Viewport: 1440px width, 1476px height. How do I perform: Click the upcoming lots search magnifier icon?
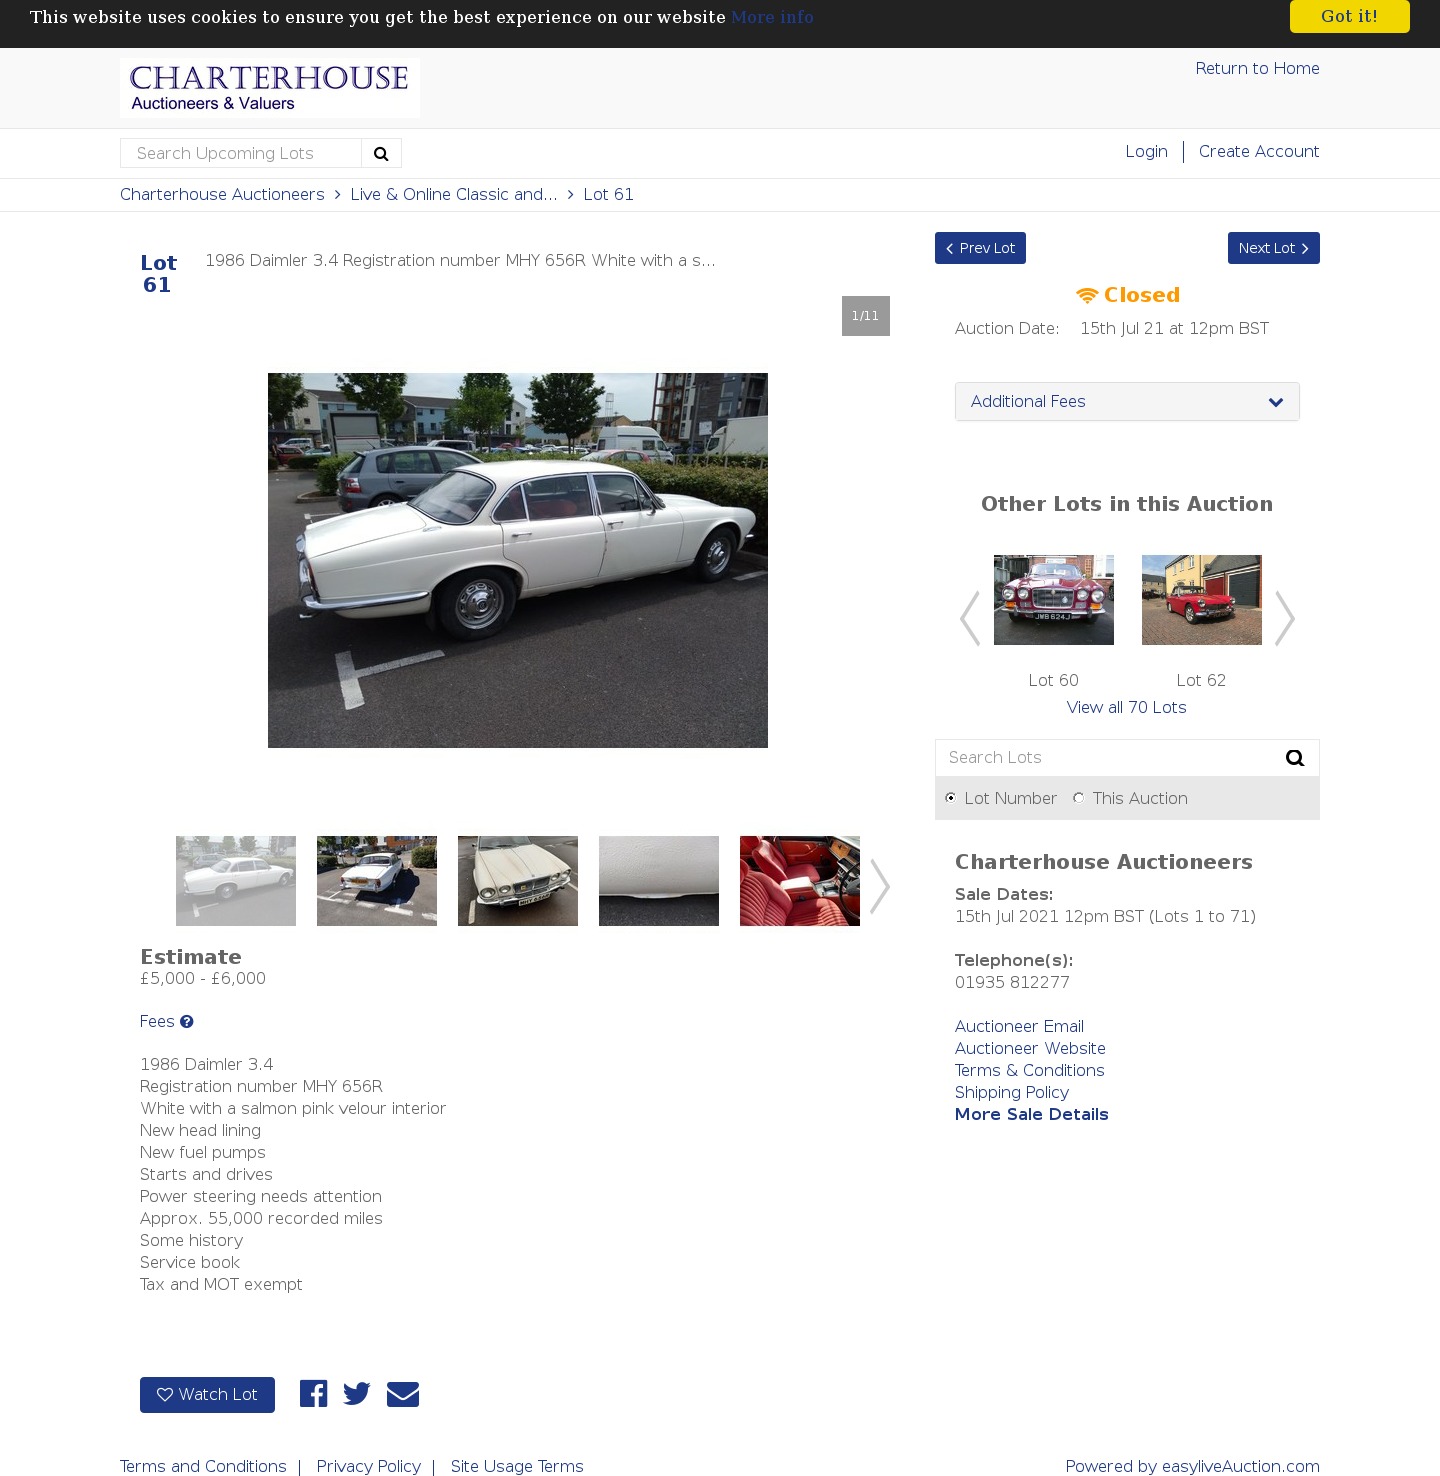381,153
